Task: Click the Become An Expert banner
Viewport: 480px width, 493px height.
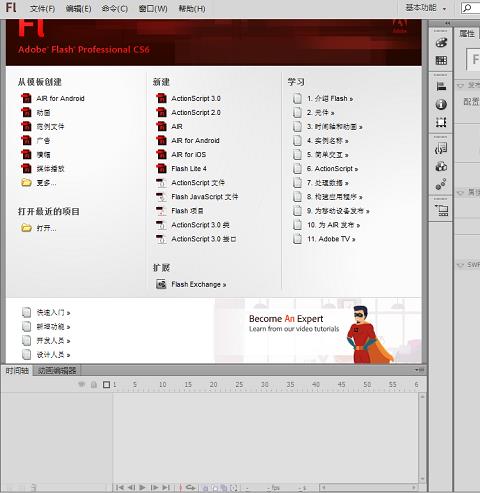Action: pyautogui.click(x=318, y=330)
